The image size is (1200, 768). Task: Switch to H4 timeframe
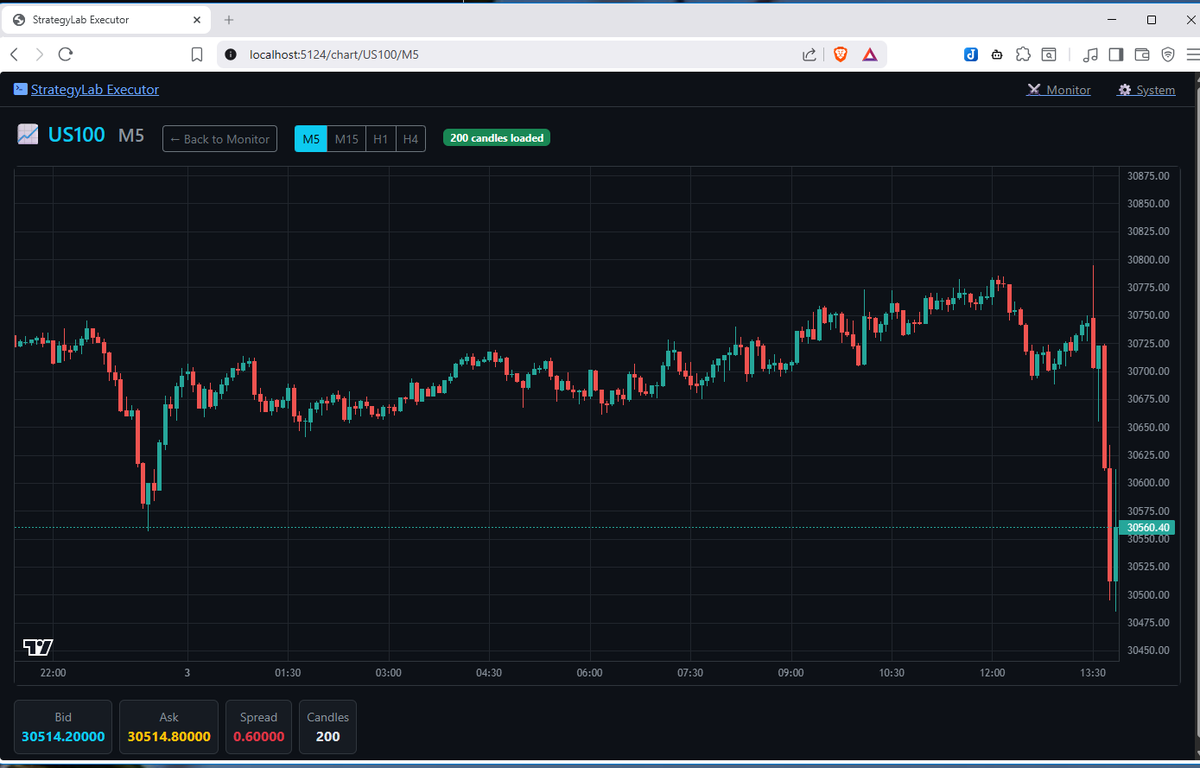click(x=410, y=139)
